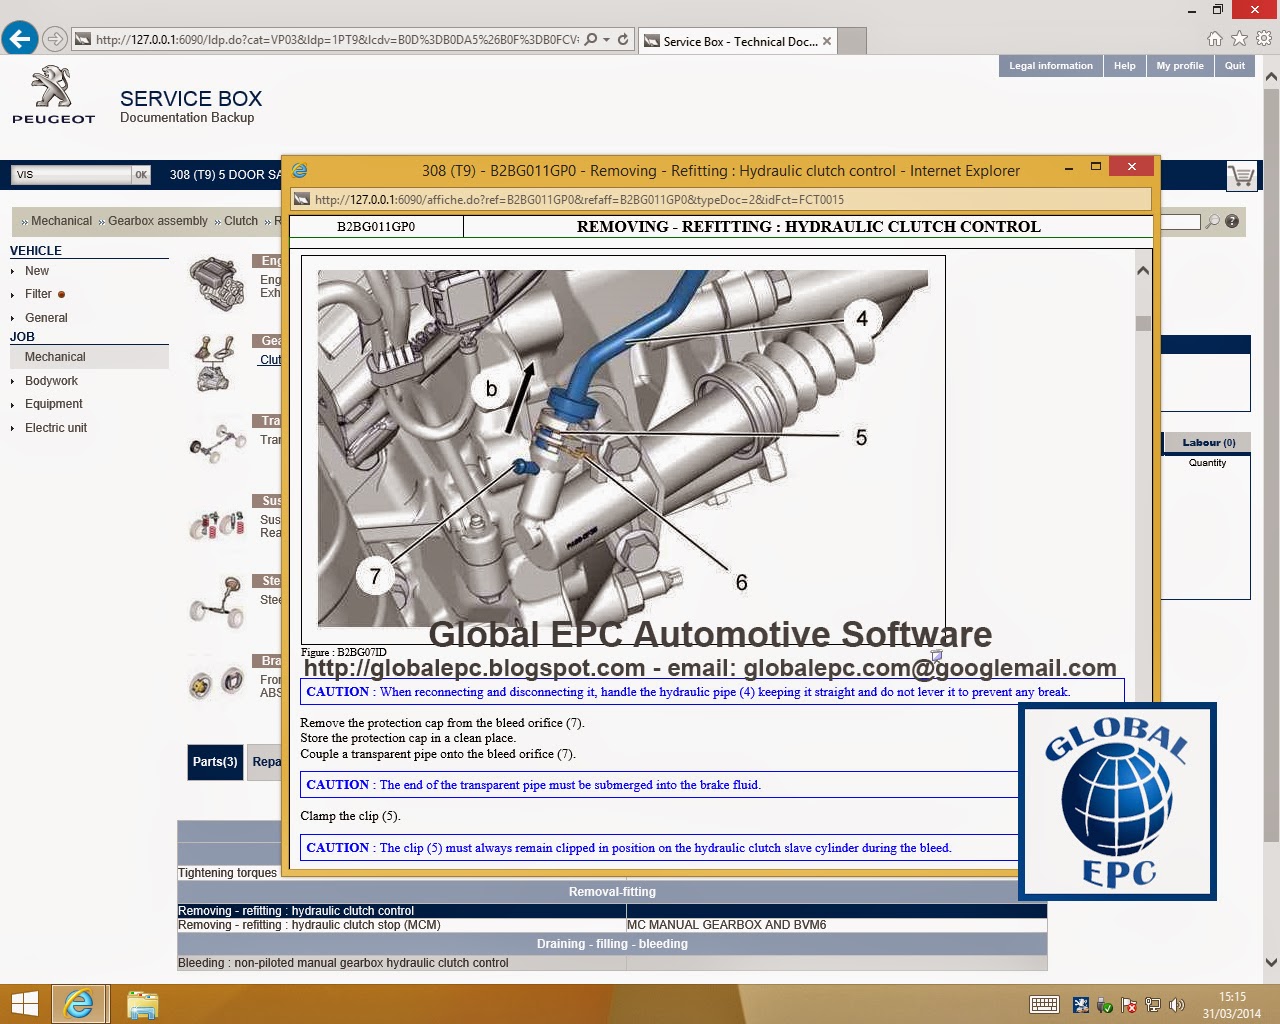
Task: Click the steering assembly icon
Action: point(215,604)
